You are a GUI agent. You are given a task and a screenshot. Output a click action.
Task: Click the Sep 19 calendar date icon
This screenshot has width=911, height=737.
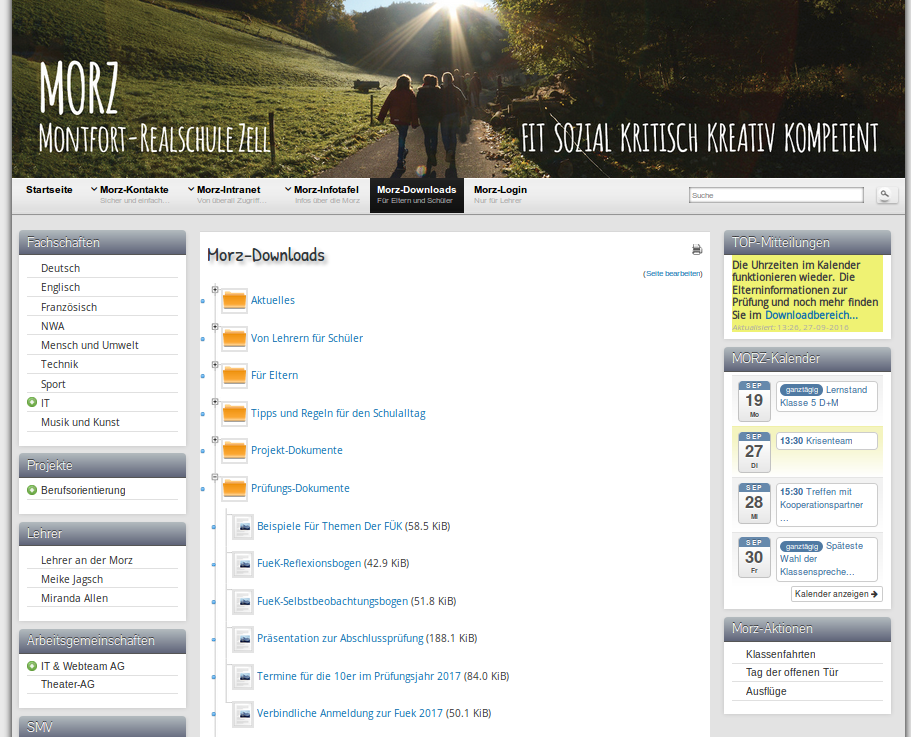[x=754, y=400]
